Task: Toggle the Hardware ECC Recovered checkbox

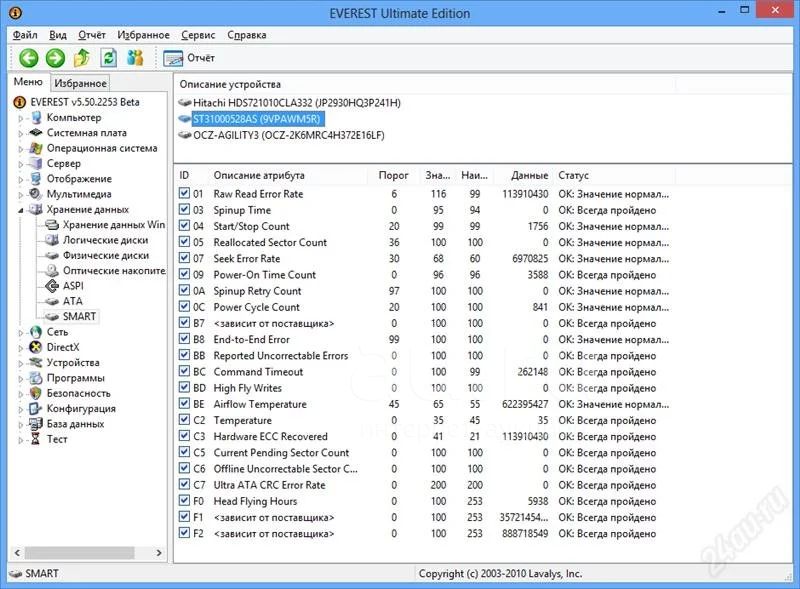Action: point(184,436)
